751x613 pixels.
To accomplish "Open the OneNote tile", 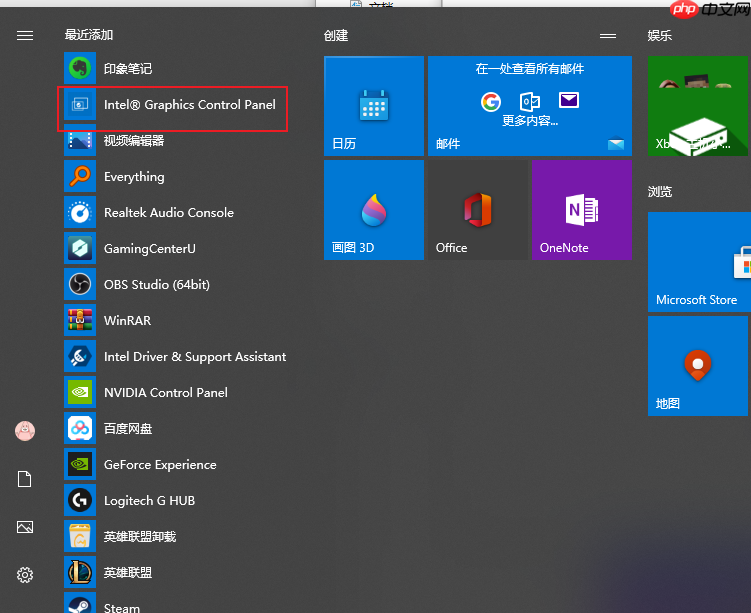I will pyautogui.click(x=582, y=210).
